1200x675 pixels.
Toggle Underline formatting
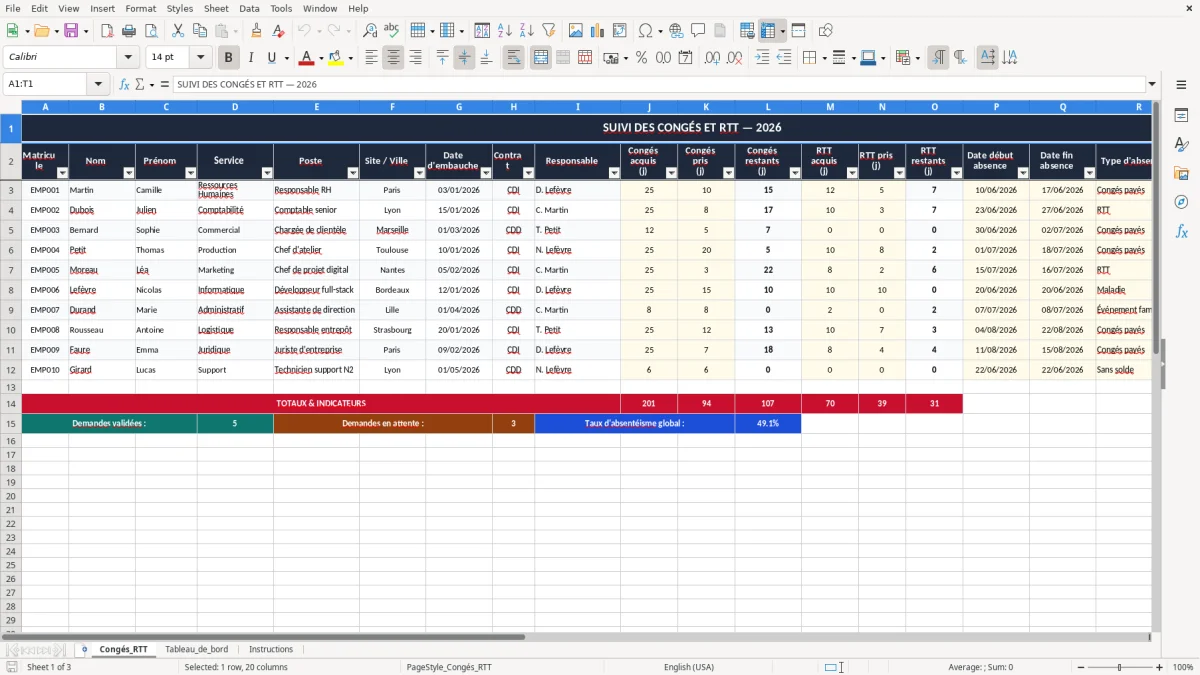coord(271,58)
